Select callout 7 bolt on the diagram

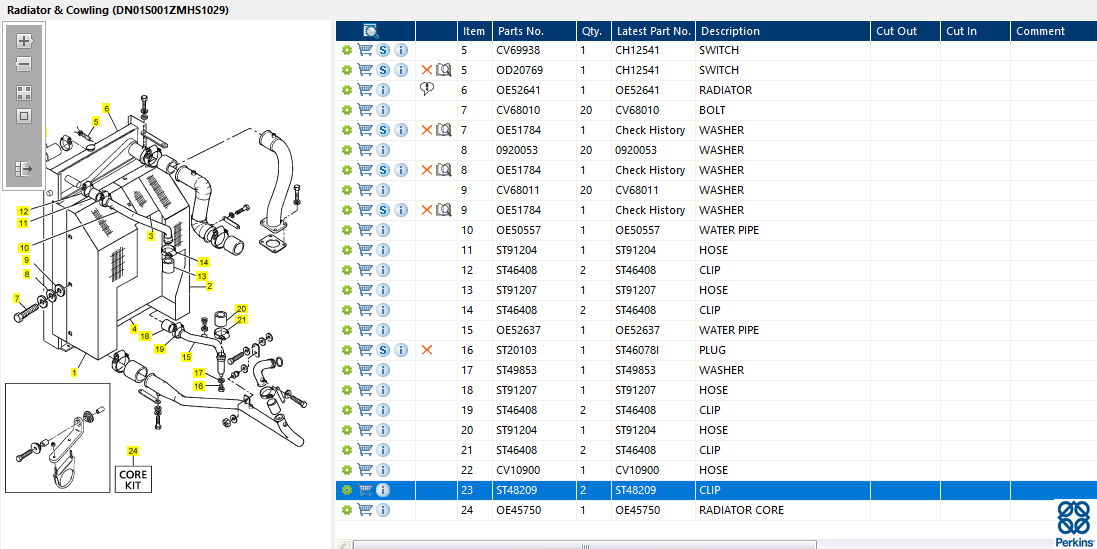(17, 299)
